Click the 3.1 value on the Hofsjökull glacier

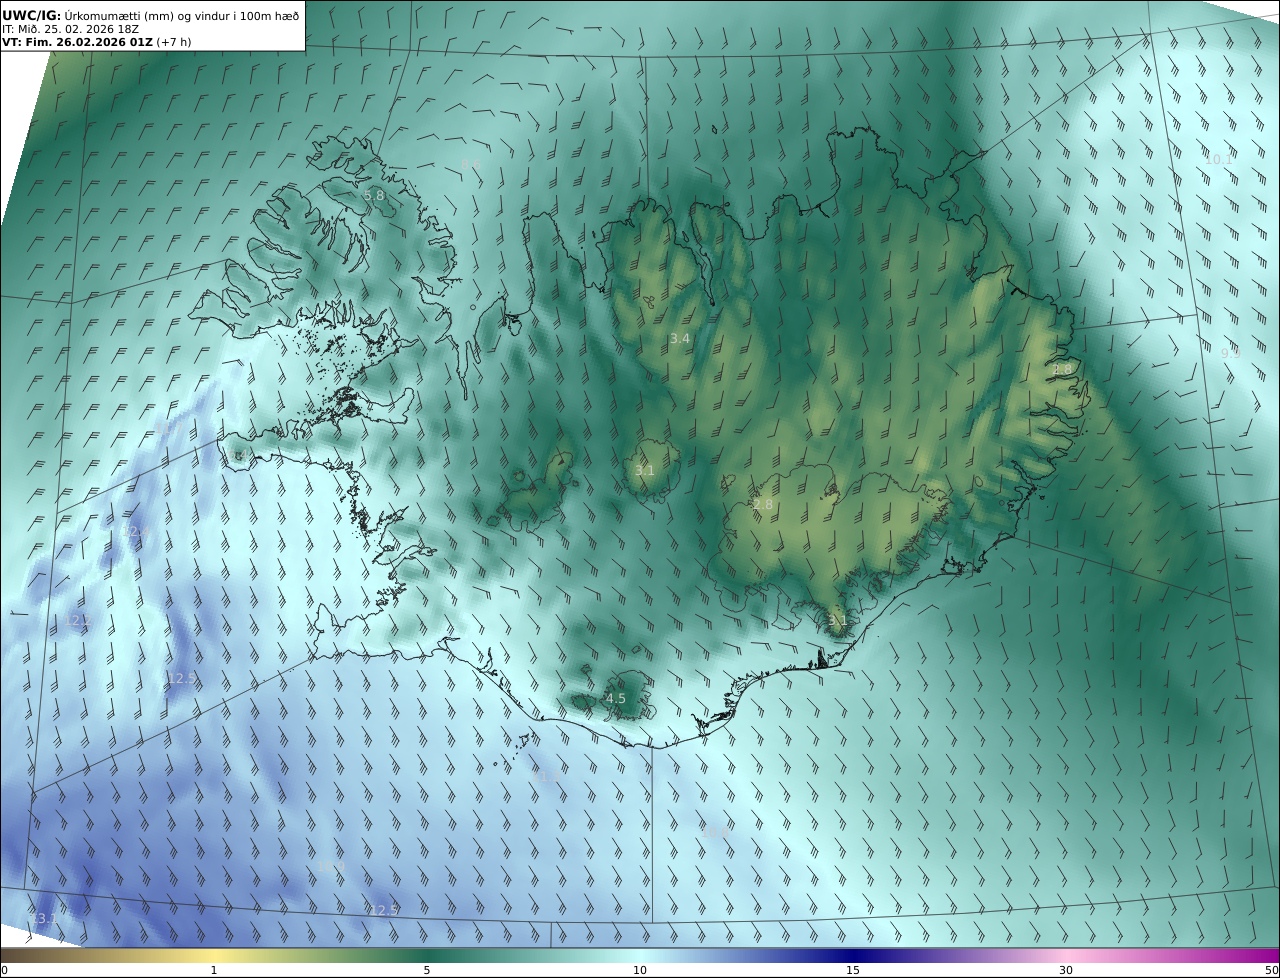(645, 470)
